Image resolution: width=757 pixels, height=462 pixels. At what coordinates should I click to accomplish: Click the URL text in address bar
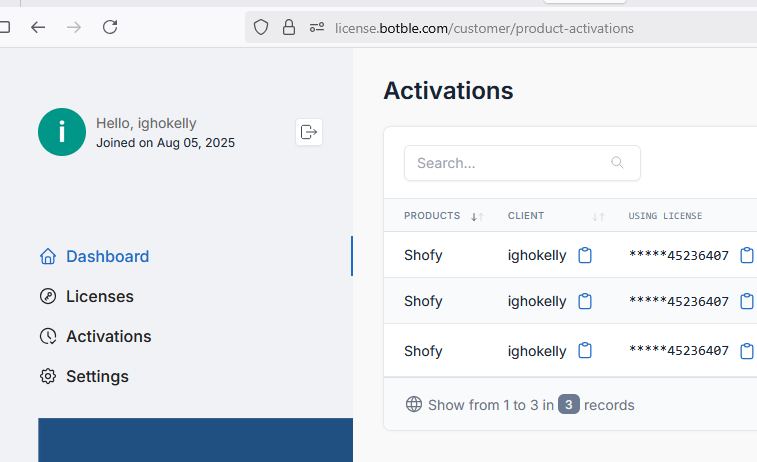tap(484, 28)
